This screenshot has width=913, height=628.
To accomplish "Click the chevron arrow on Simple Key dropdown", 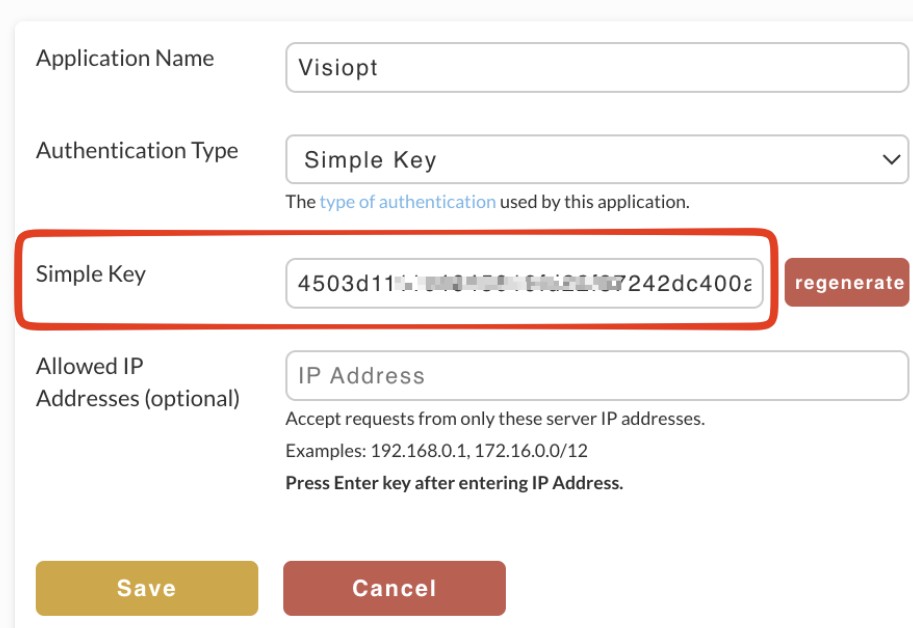I will click(891, 159).
